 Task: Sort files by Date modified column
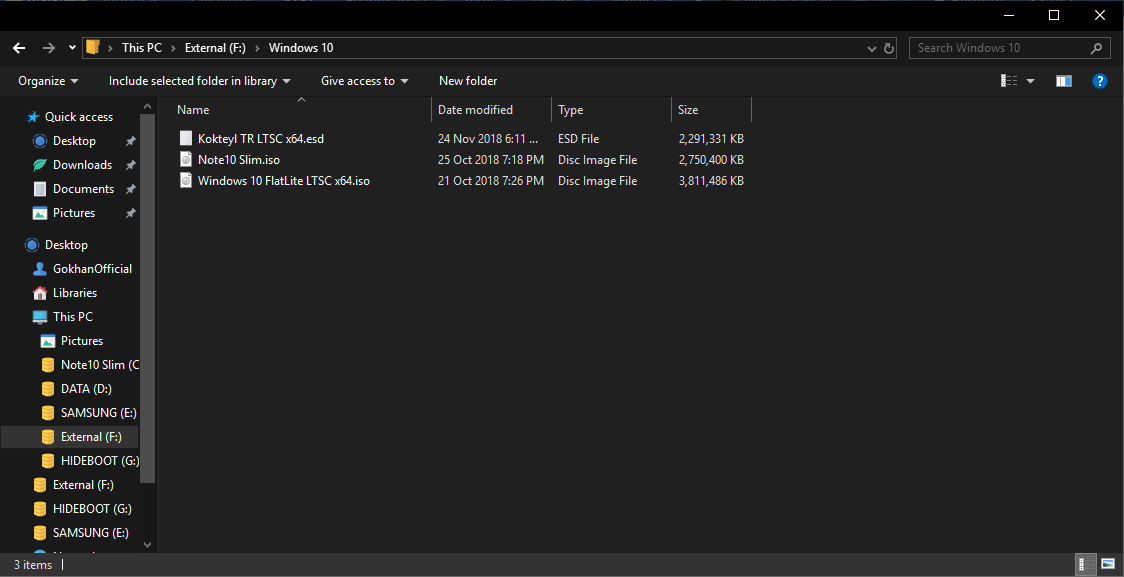click(492, 110)
